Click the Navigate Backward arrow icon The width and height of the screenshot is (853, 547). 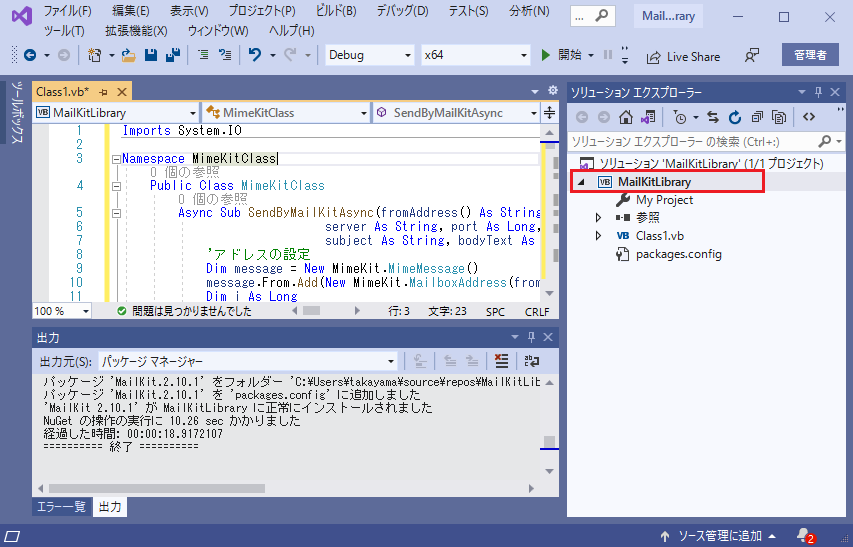pyautogui.click(x=30, y=55)
